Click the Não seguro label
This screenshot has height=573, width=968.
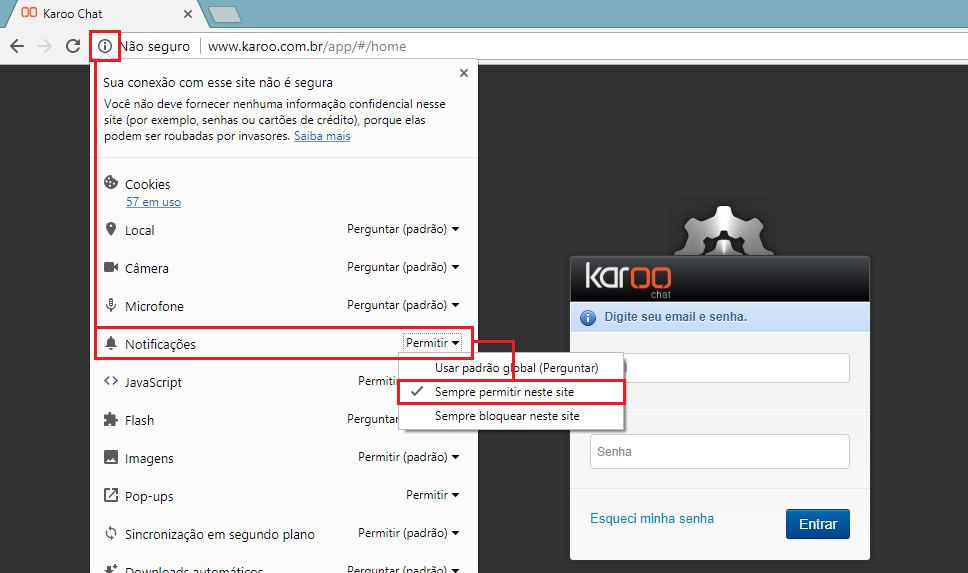[x=155, y=46]
